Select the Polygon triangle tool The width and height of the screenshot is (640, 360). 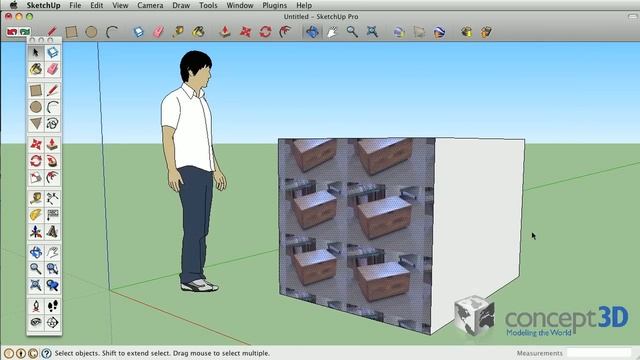tap(36, 124)
